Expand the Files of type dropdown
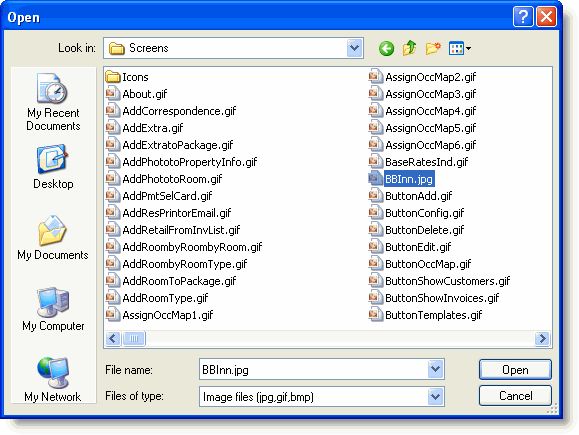 (x=435, y=397)
